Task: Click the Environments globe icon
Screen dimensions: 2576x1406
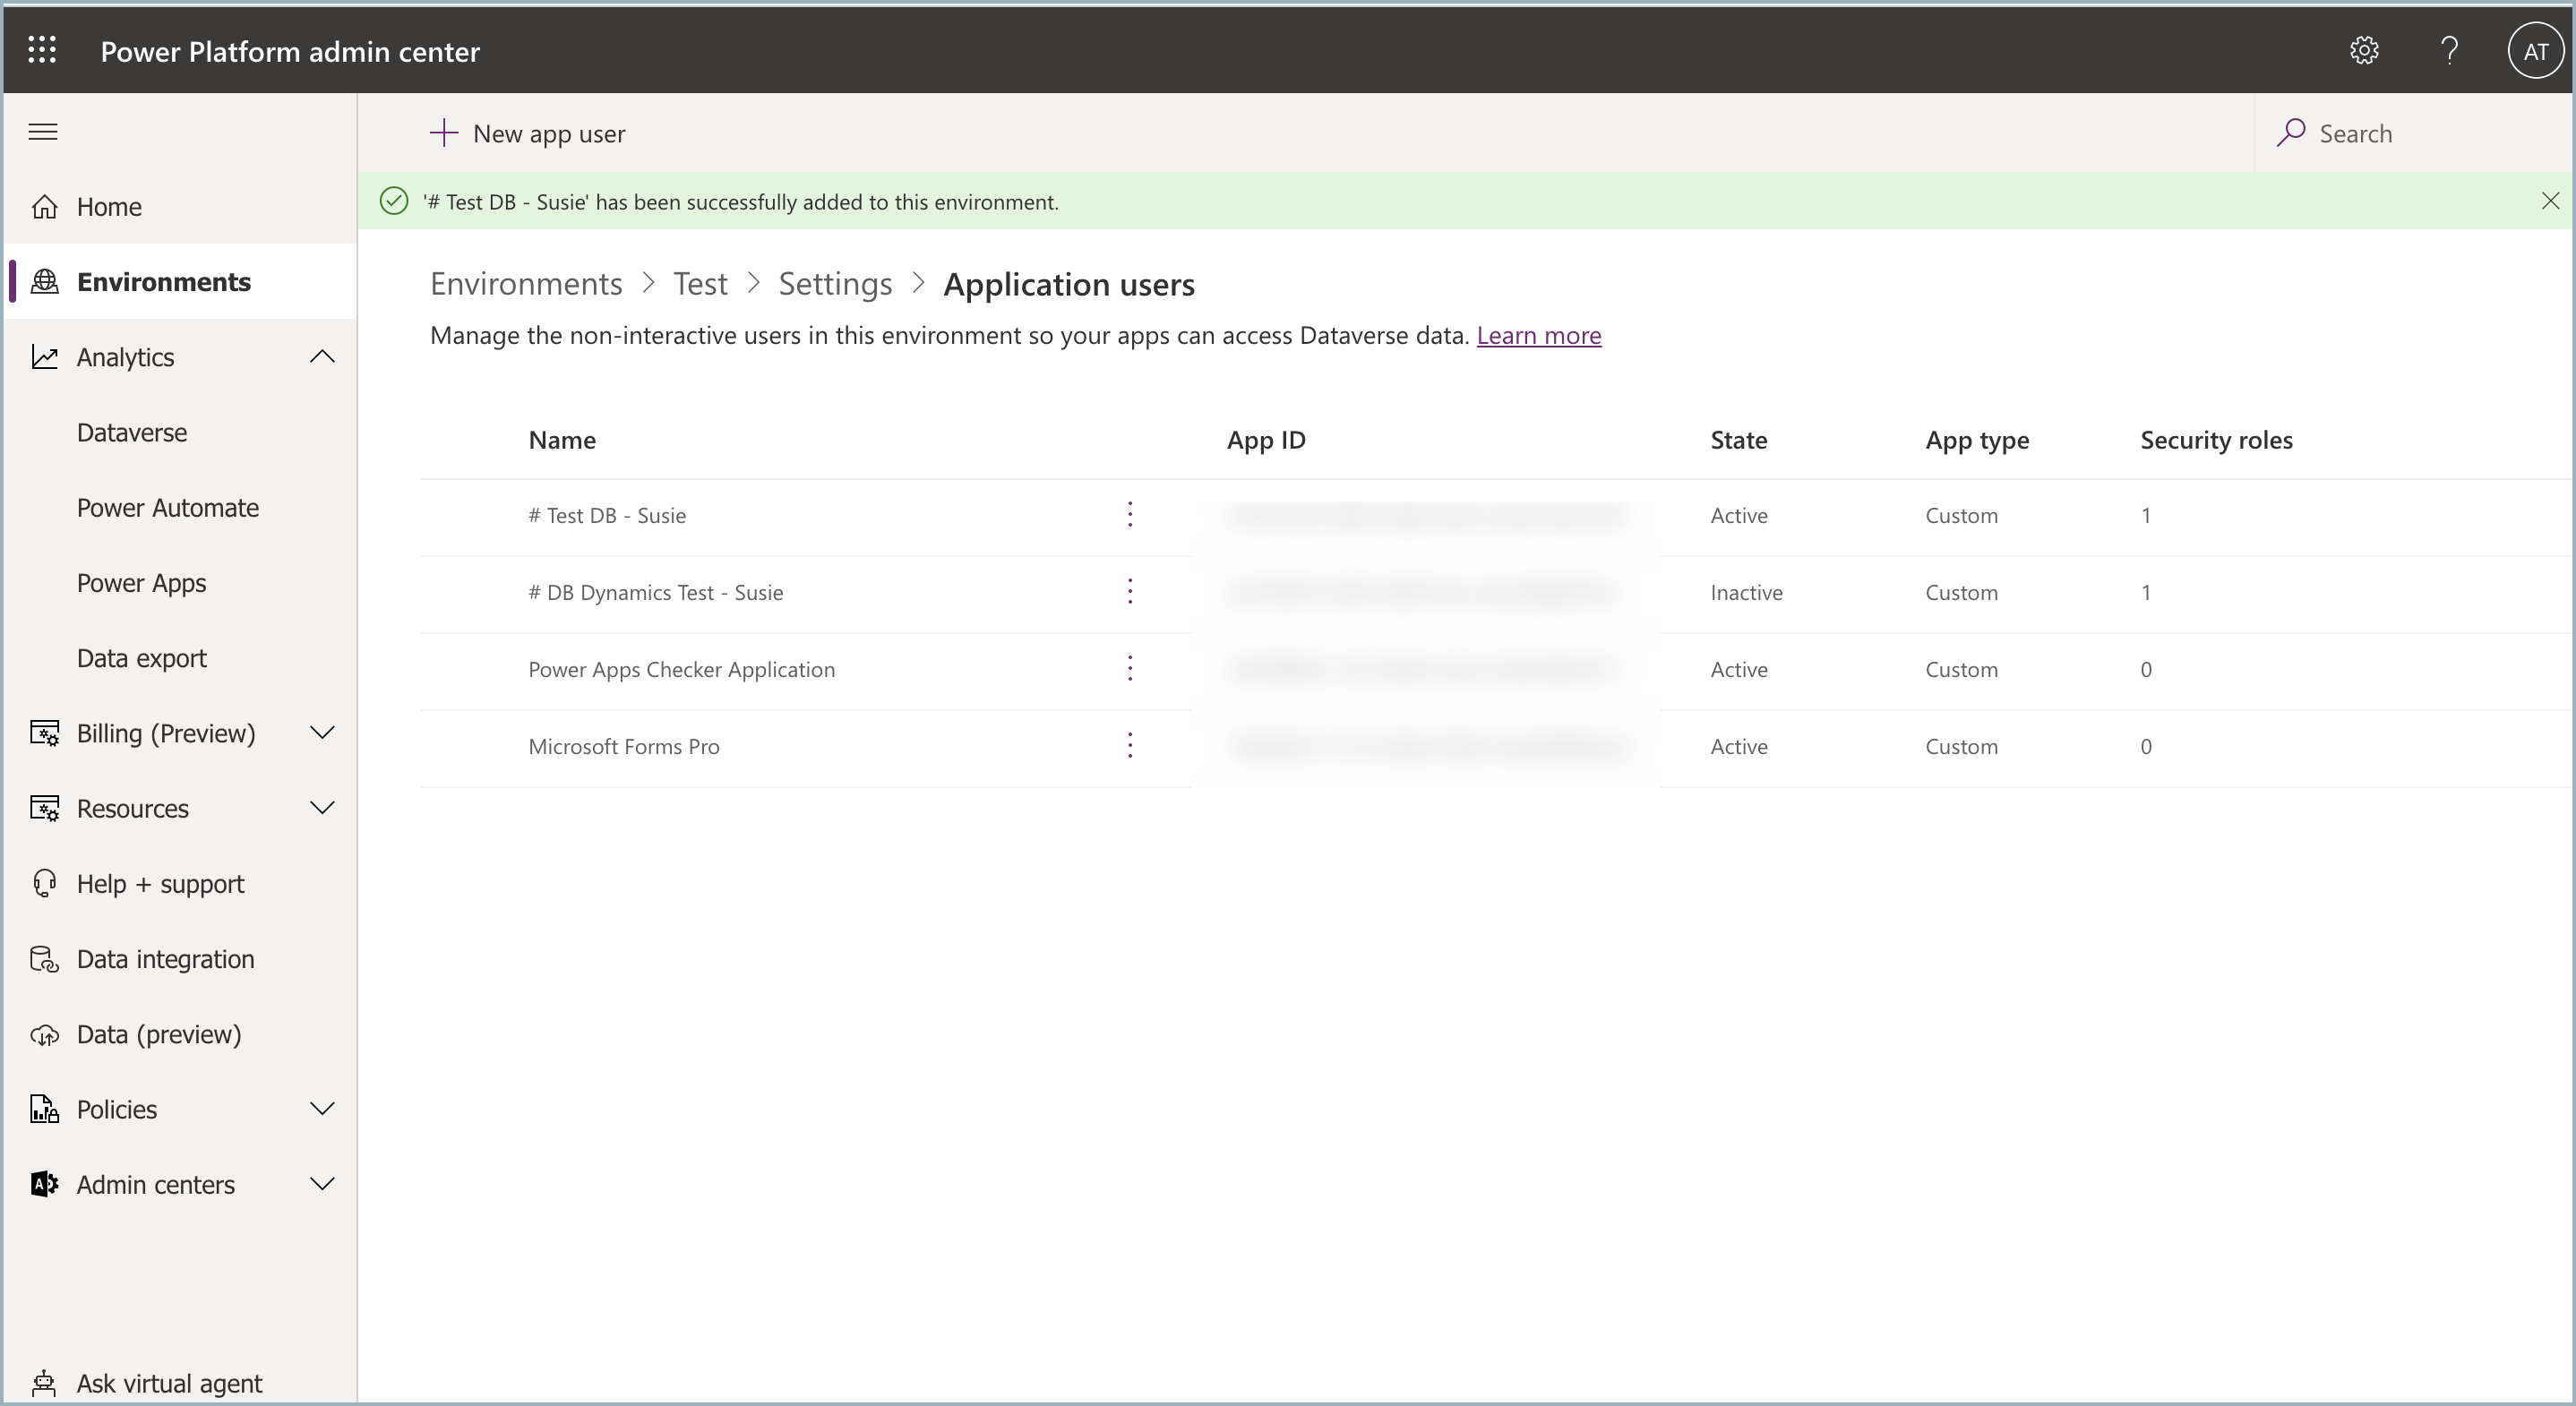Action: click(45, 281)
